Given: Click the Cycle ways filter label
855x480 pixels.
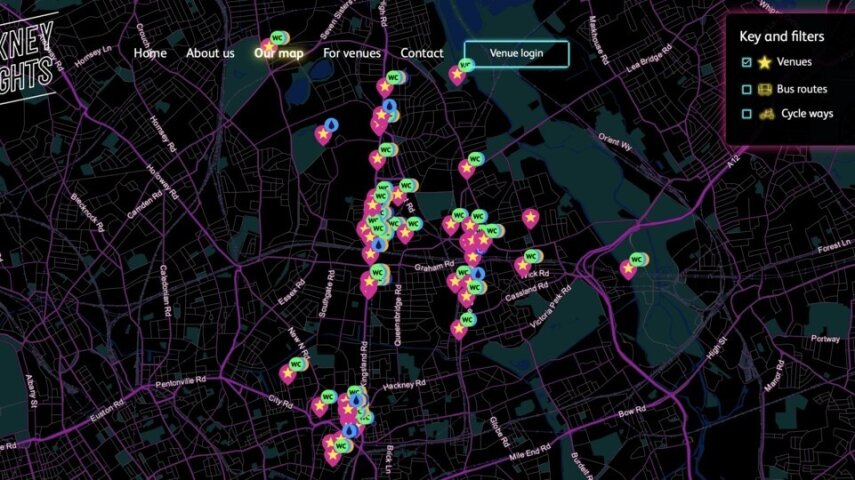Looking at the screenshot, I should pos(807,113).
